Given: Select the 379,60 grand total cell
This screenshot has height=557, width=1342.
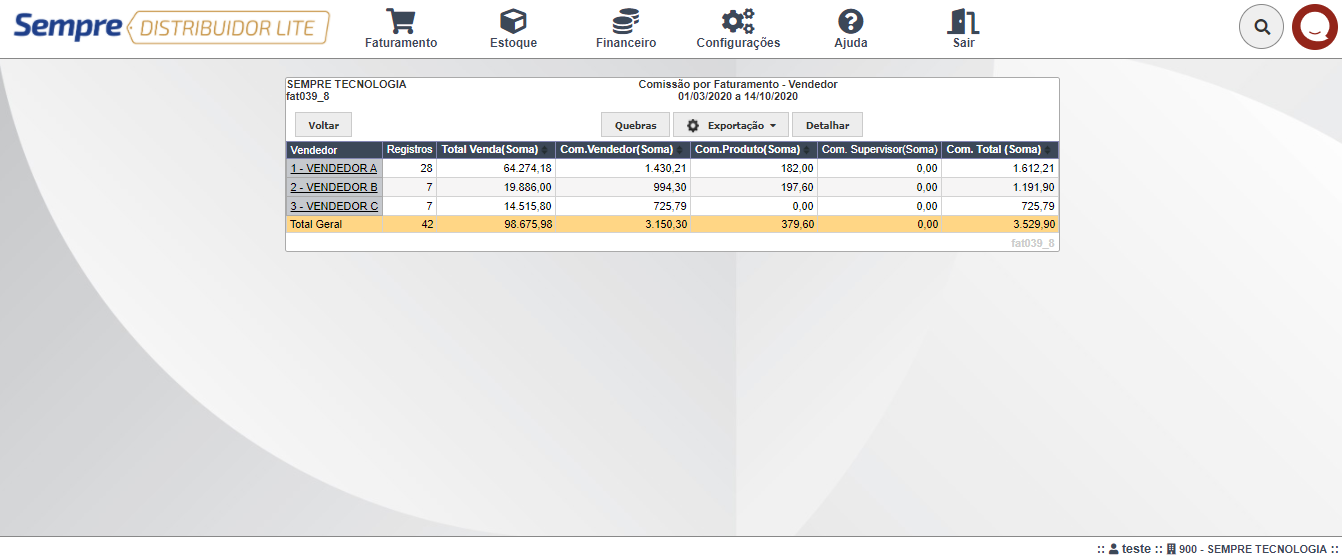Looking at the screenshot, I should tap(754, 225).
